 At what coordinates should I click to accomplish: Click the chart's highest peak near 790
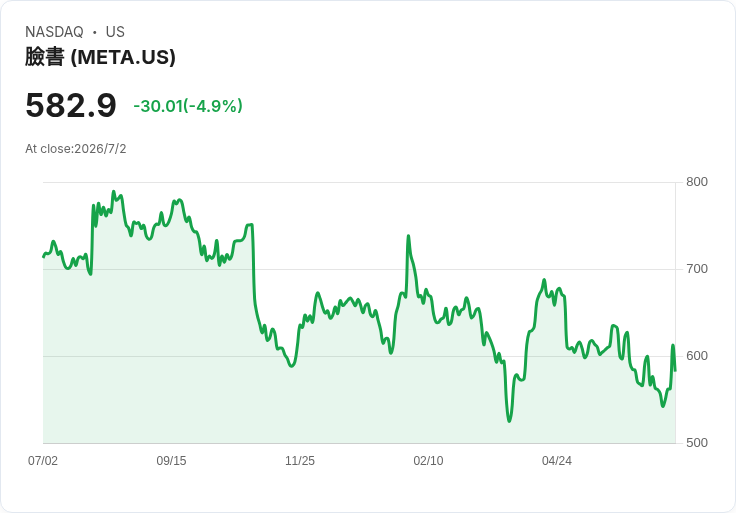pyautogui.click(x=113, y=191)
